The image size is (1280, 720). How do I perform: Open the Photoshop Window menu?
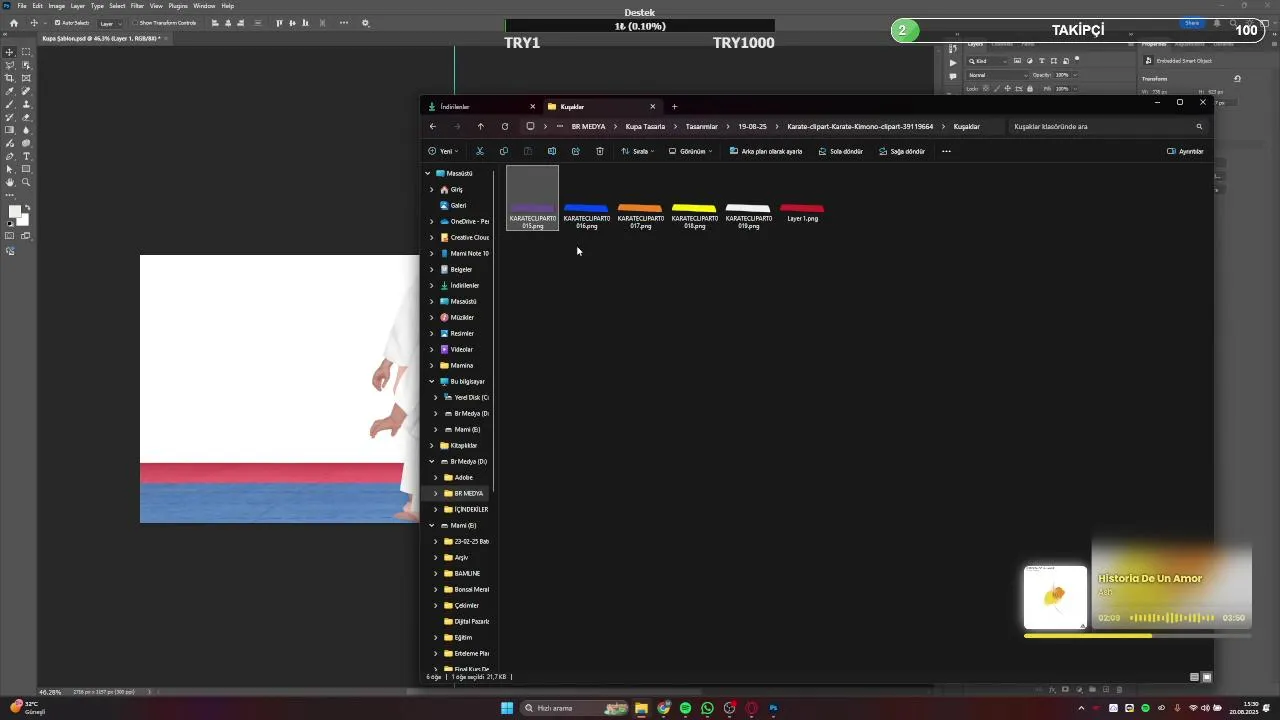tap(204, 6)
